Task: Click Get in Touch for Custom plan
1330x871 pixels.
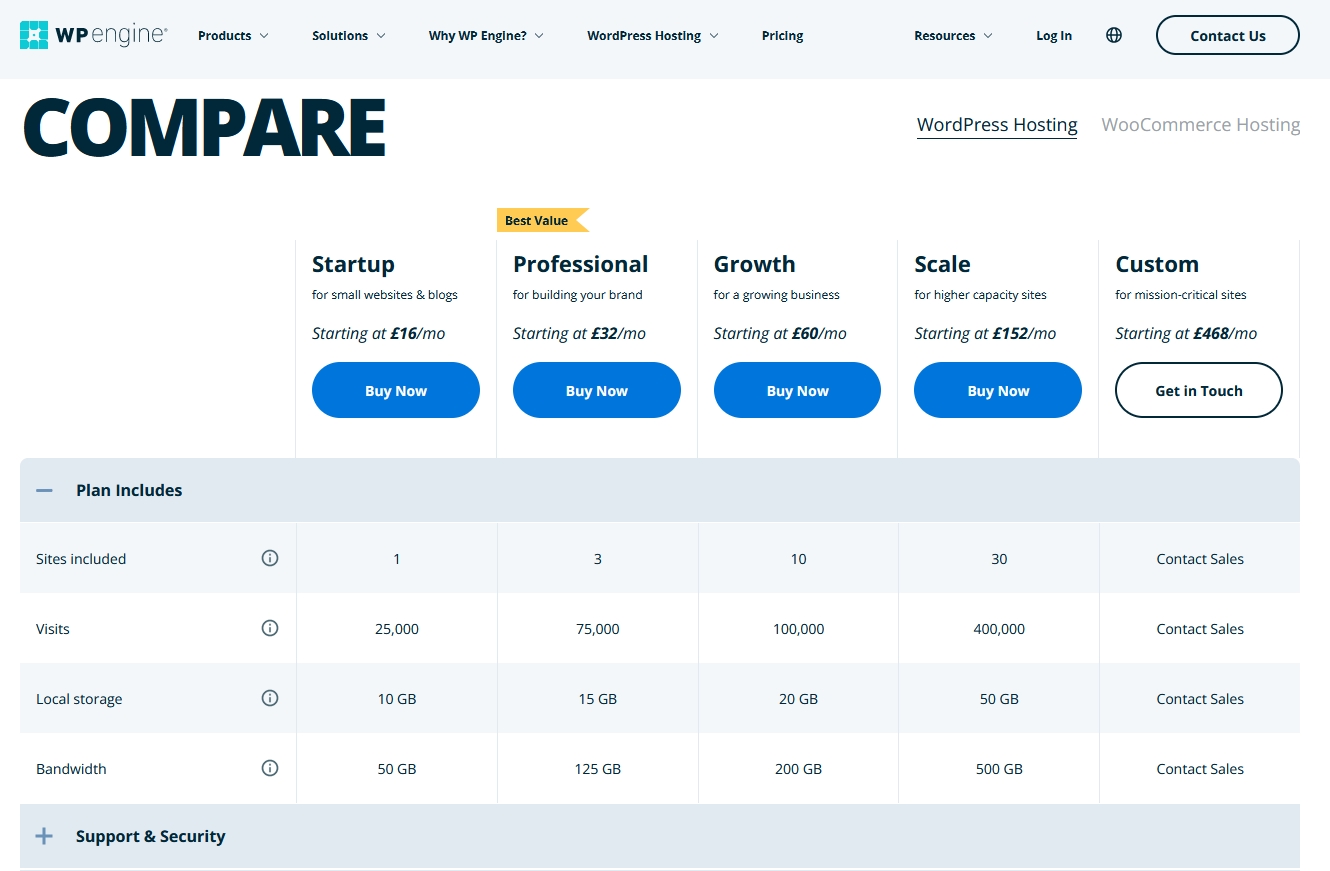Action: tap(1199, 390)
